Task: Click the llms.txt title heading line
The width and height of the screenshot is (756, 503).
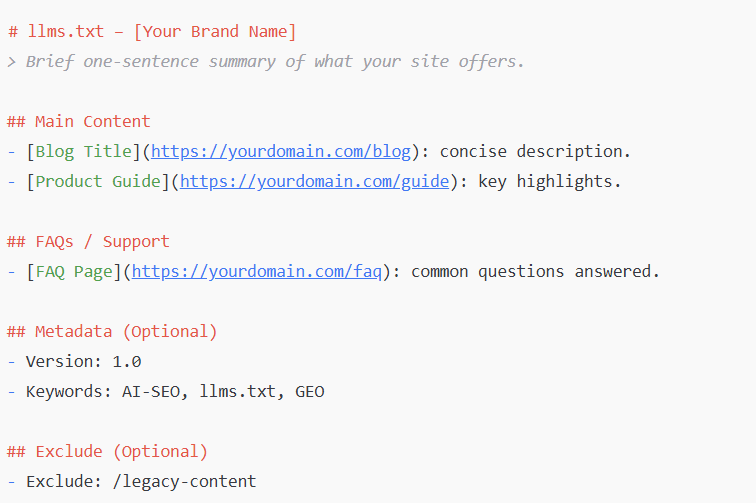Action: pyautogui.click(x=151, y=32)
